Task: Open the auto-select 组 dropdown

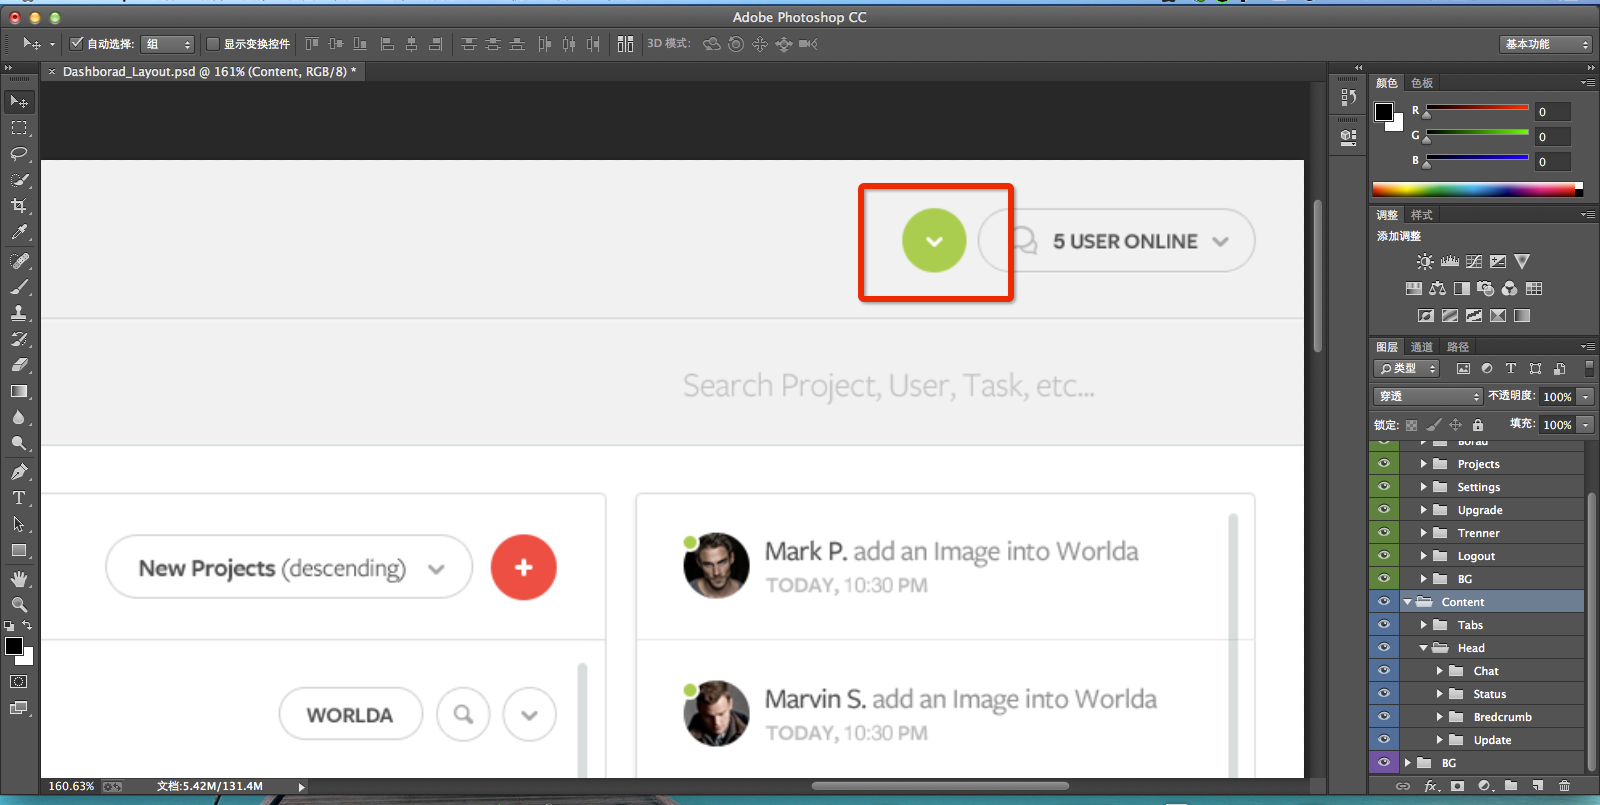Action: click(167, 44)
